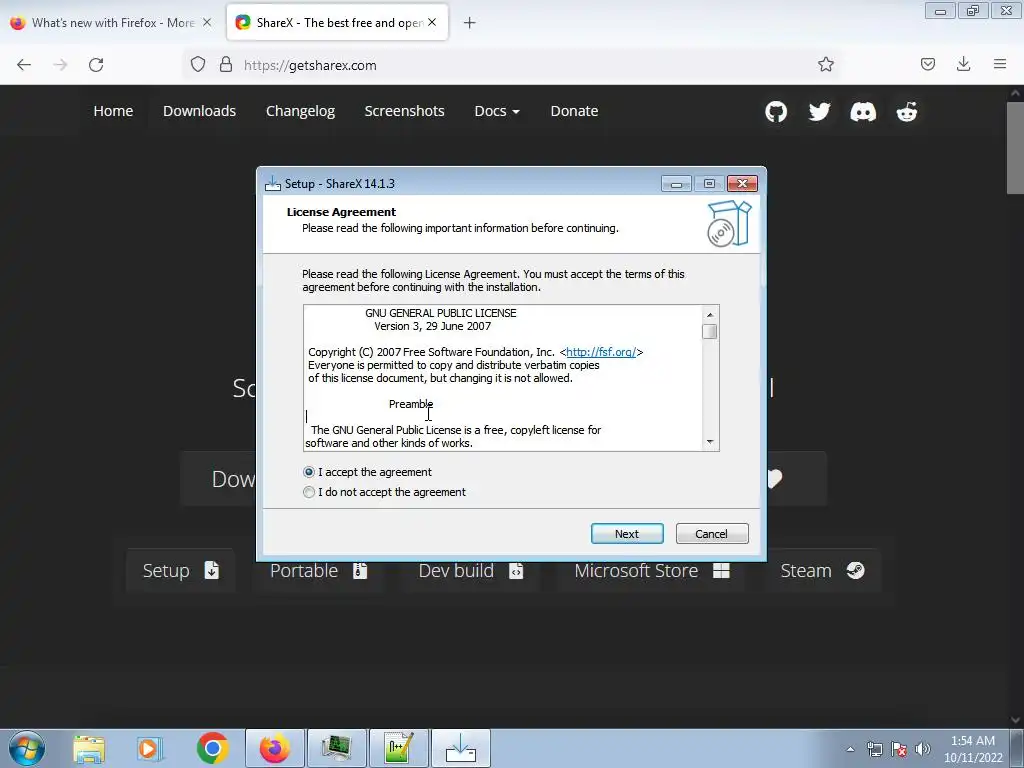The width and height of the screenshot is (1024, 768).
Task: Click the Microsoft Store button
Action: pyautogui.click(x=651, y=571)
